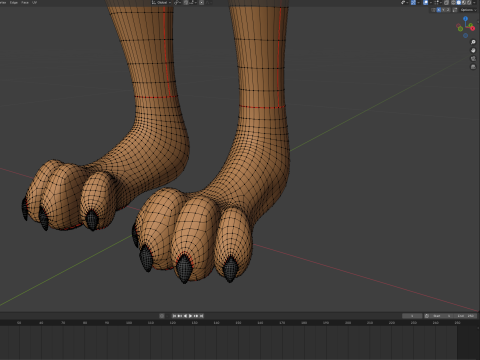
Task: Toggle proportional editing
Action: (201, 2)
